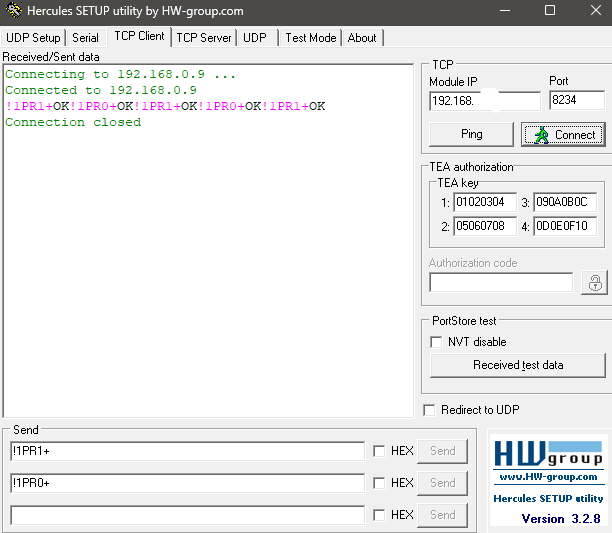The image size is (612, 533).
Task: Open the Test Mode tab
Action: (310, 38)
